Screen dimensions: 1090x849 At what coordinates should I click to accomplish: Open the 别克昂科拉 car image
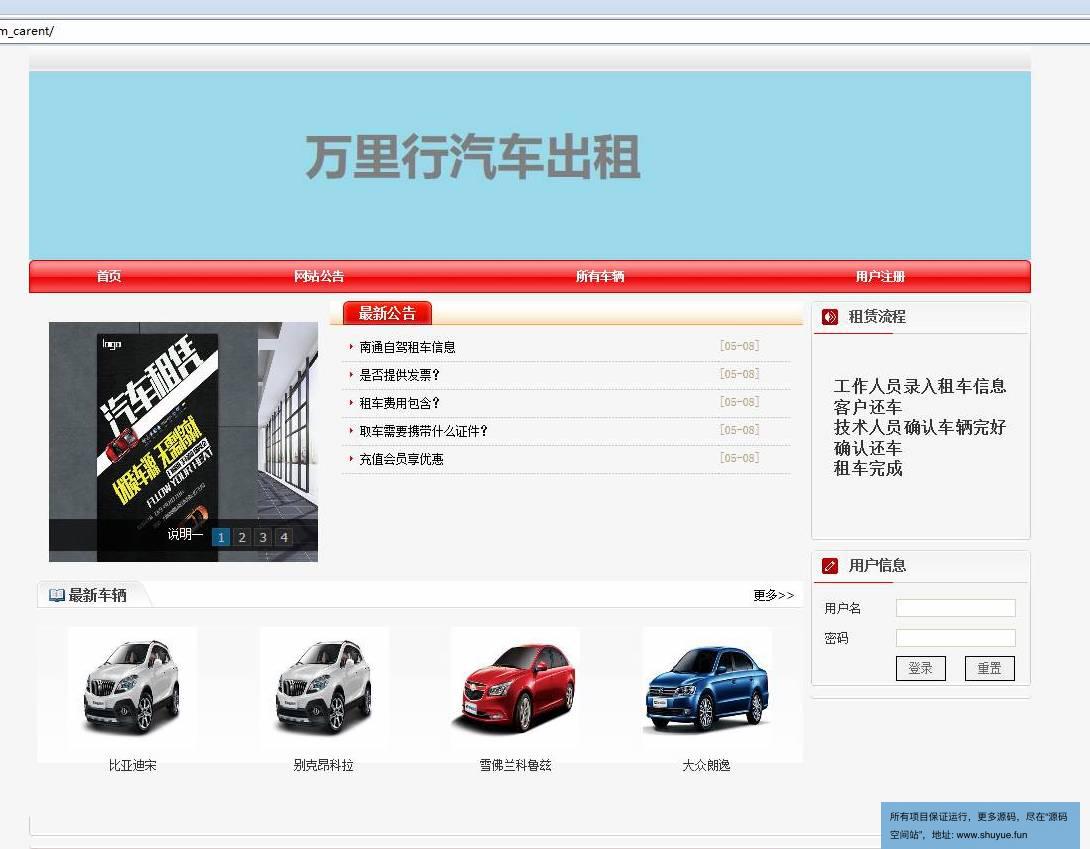324,688
